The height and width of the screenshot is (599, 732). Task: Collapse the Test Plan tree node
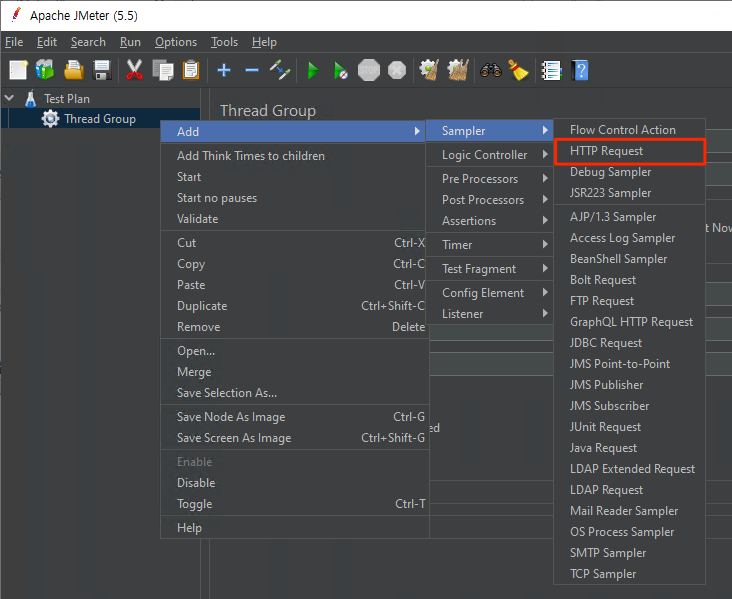coord(9,98)
